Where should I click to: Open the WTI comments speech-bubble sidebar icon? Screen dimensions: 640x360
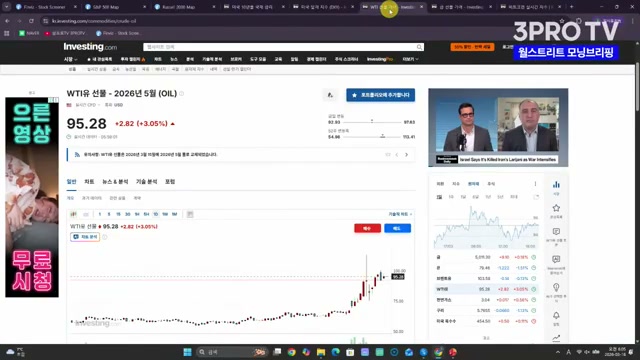(556, 232)
